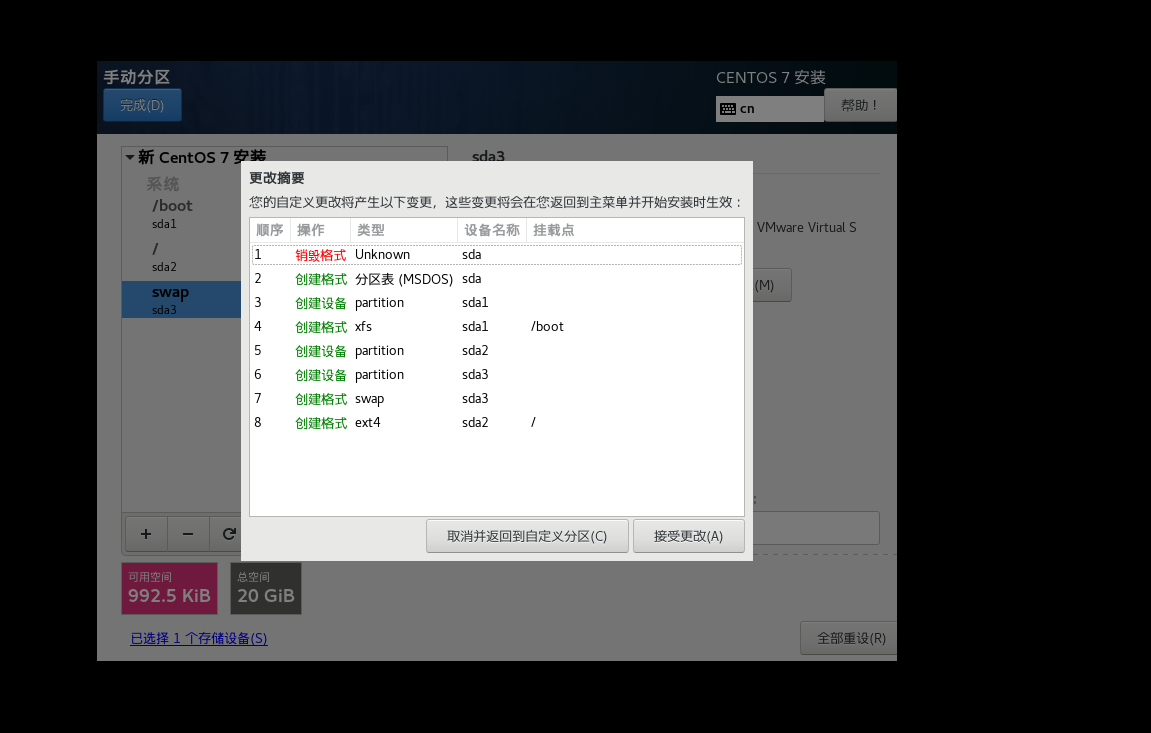Select row 6 创建设备 partition sda3
Screen dimensions: 1151x733
[x=497, y=374]
